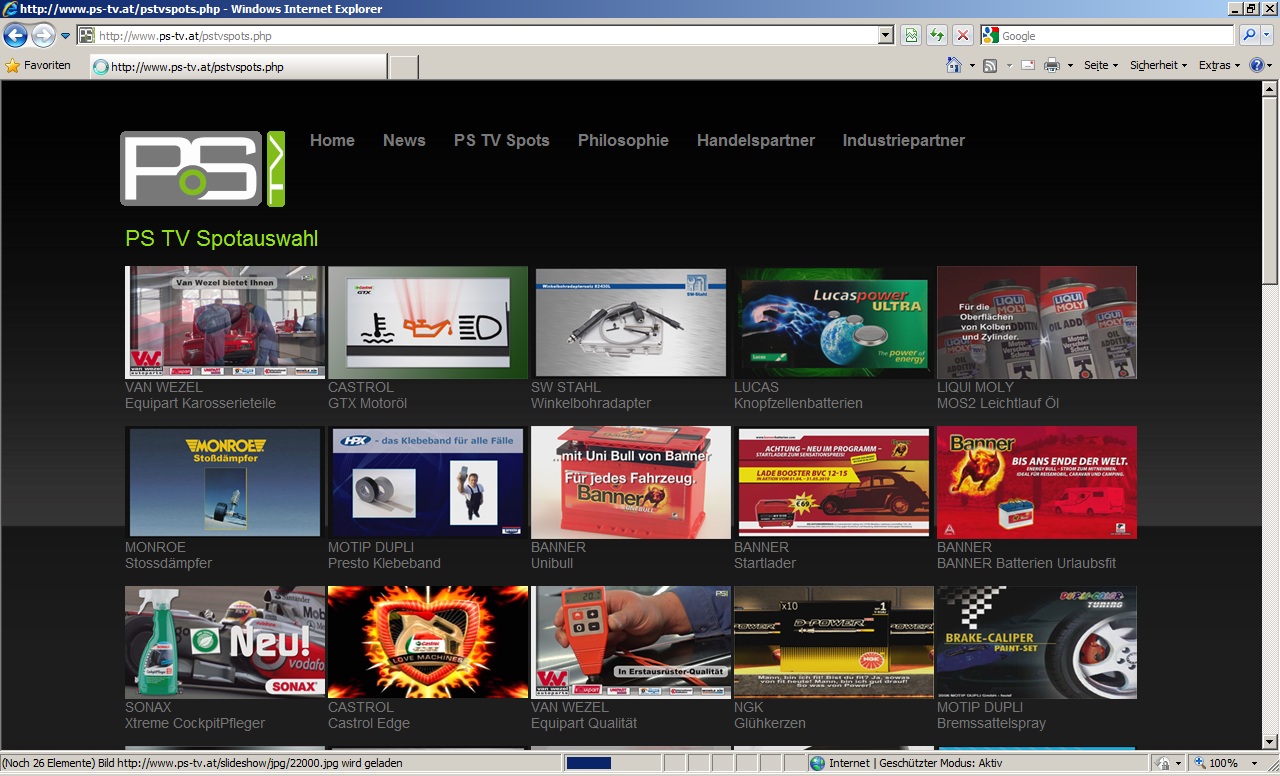The height and width of the screenshot is (776, 1280).
Task: Click the green Refresh arrows icon
Action: pos(936,36)
